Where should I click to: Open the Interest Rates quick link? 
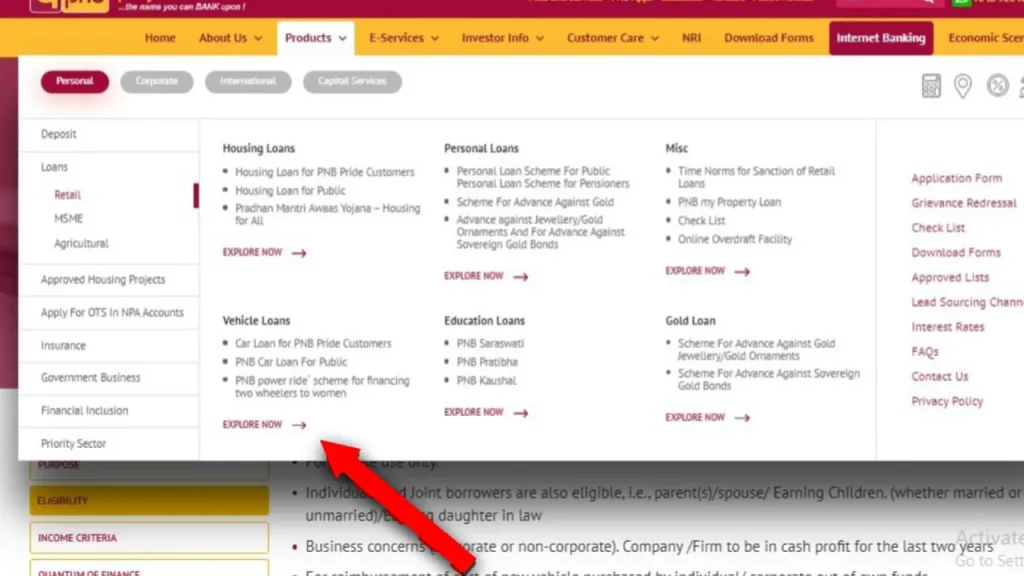pyautogui.click(x=947, y=327)
